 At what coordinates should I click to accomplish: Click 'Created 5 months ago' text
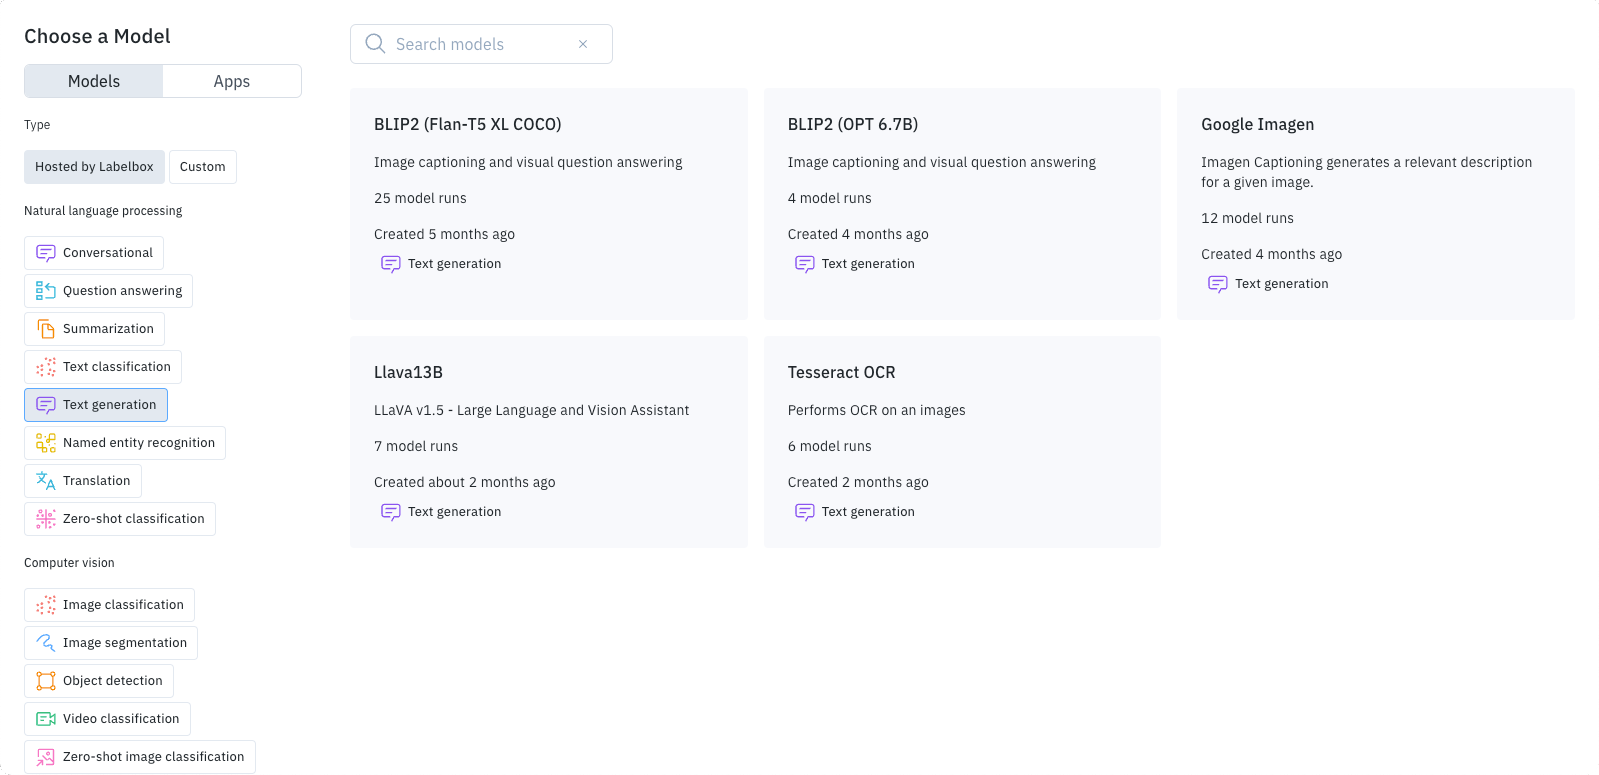coord(444,234)
